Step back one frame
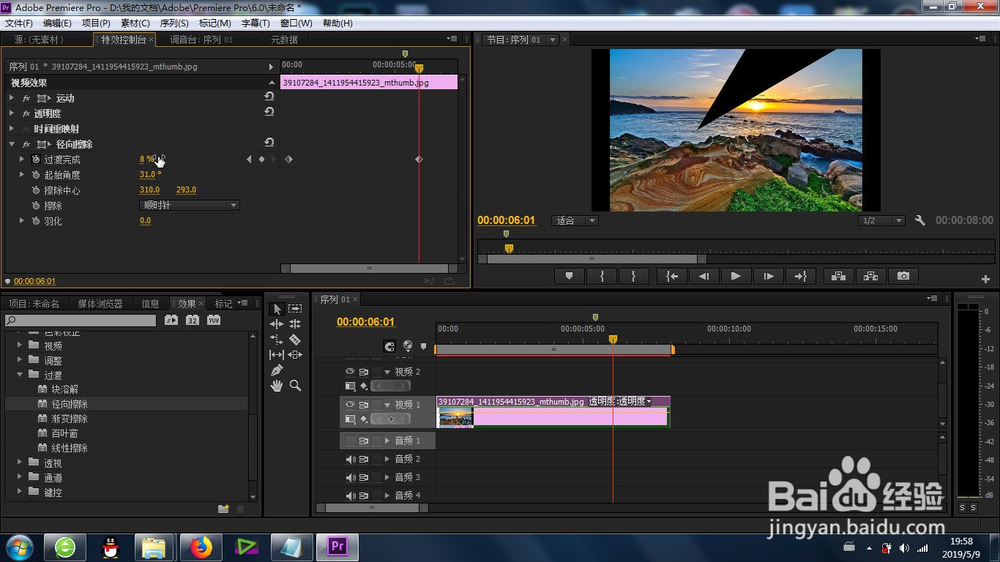This screenshot has width=1000, height=562. [x=703, y=276]
